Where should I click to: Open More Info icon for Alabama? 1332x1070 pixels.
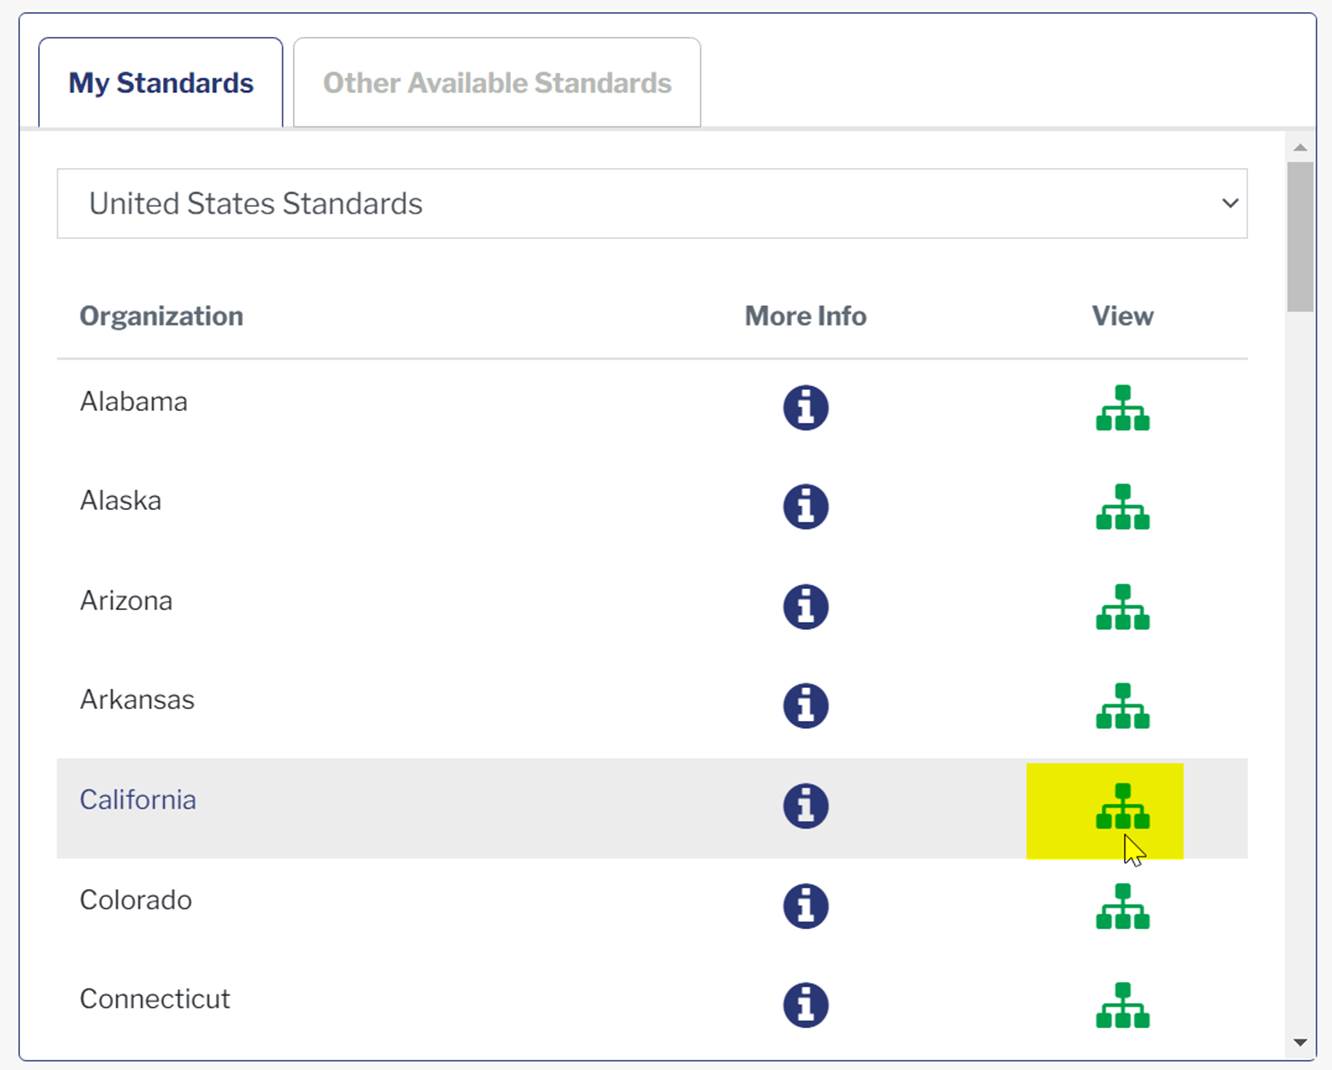click(806, 408)
